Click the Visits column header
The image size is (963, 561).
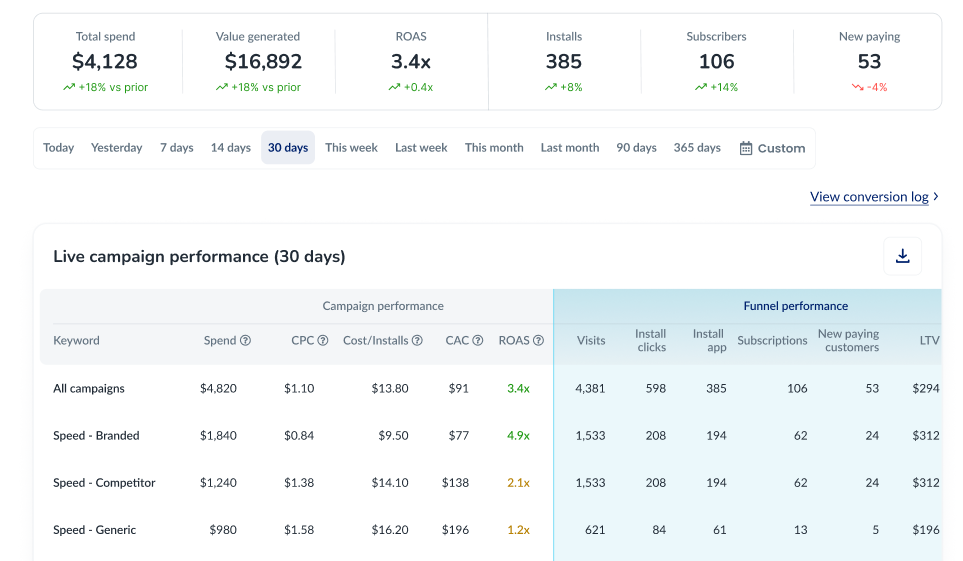point(591,340)
